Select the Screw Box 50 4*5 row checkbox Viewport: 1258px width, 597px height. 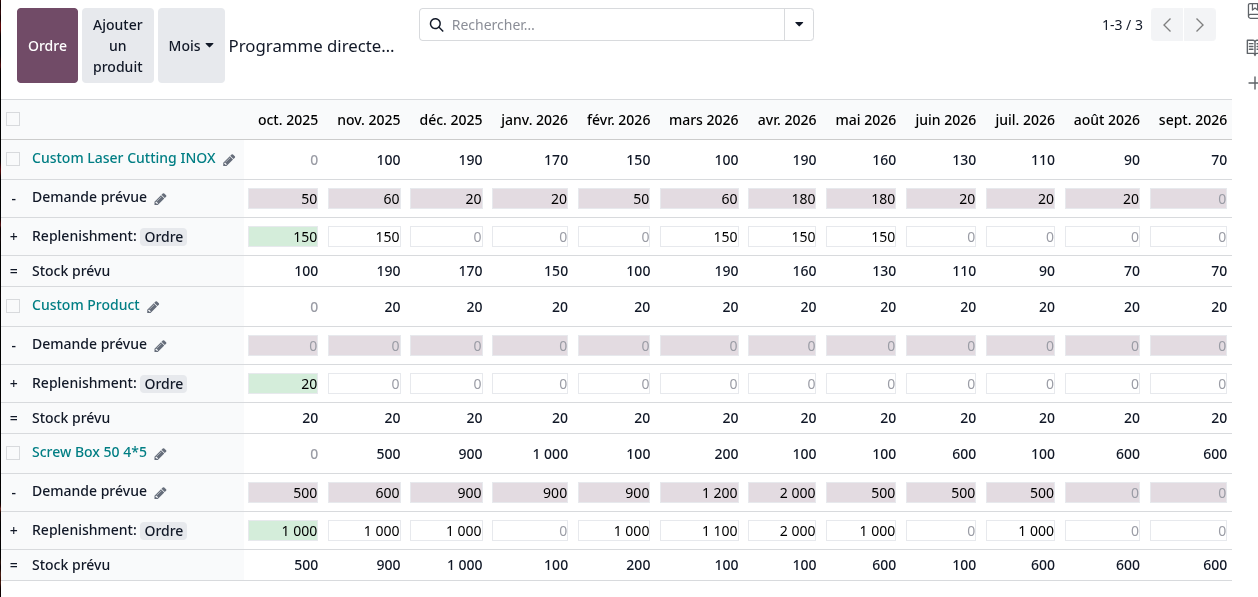[14, 452]
